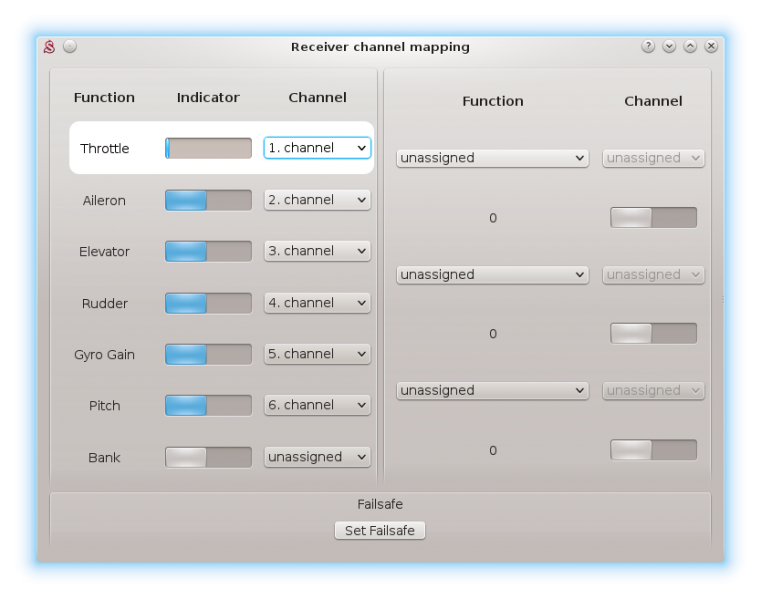Image resolution: width=761 pixels, height=599 pixels.
Task: Click the Indicator column header
Action: pyautogui.click(x=208, y=98)
